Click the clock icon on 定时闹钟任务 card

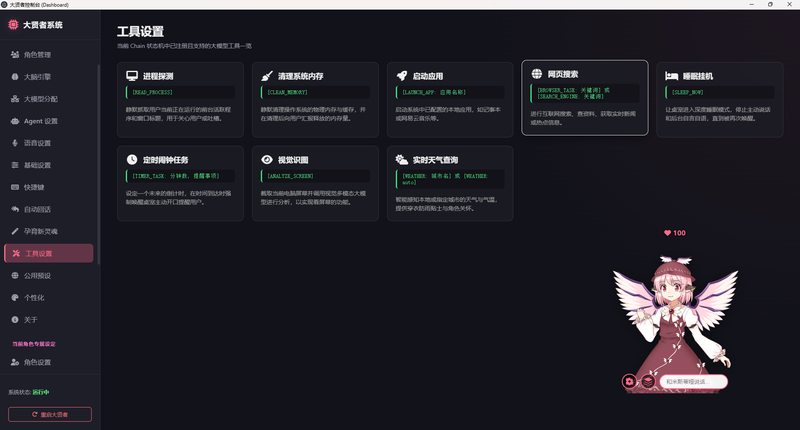coord(132,160)
